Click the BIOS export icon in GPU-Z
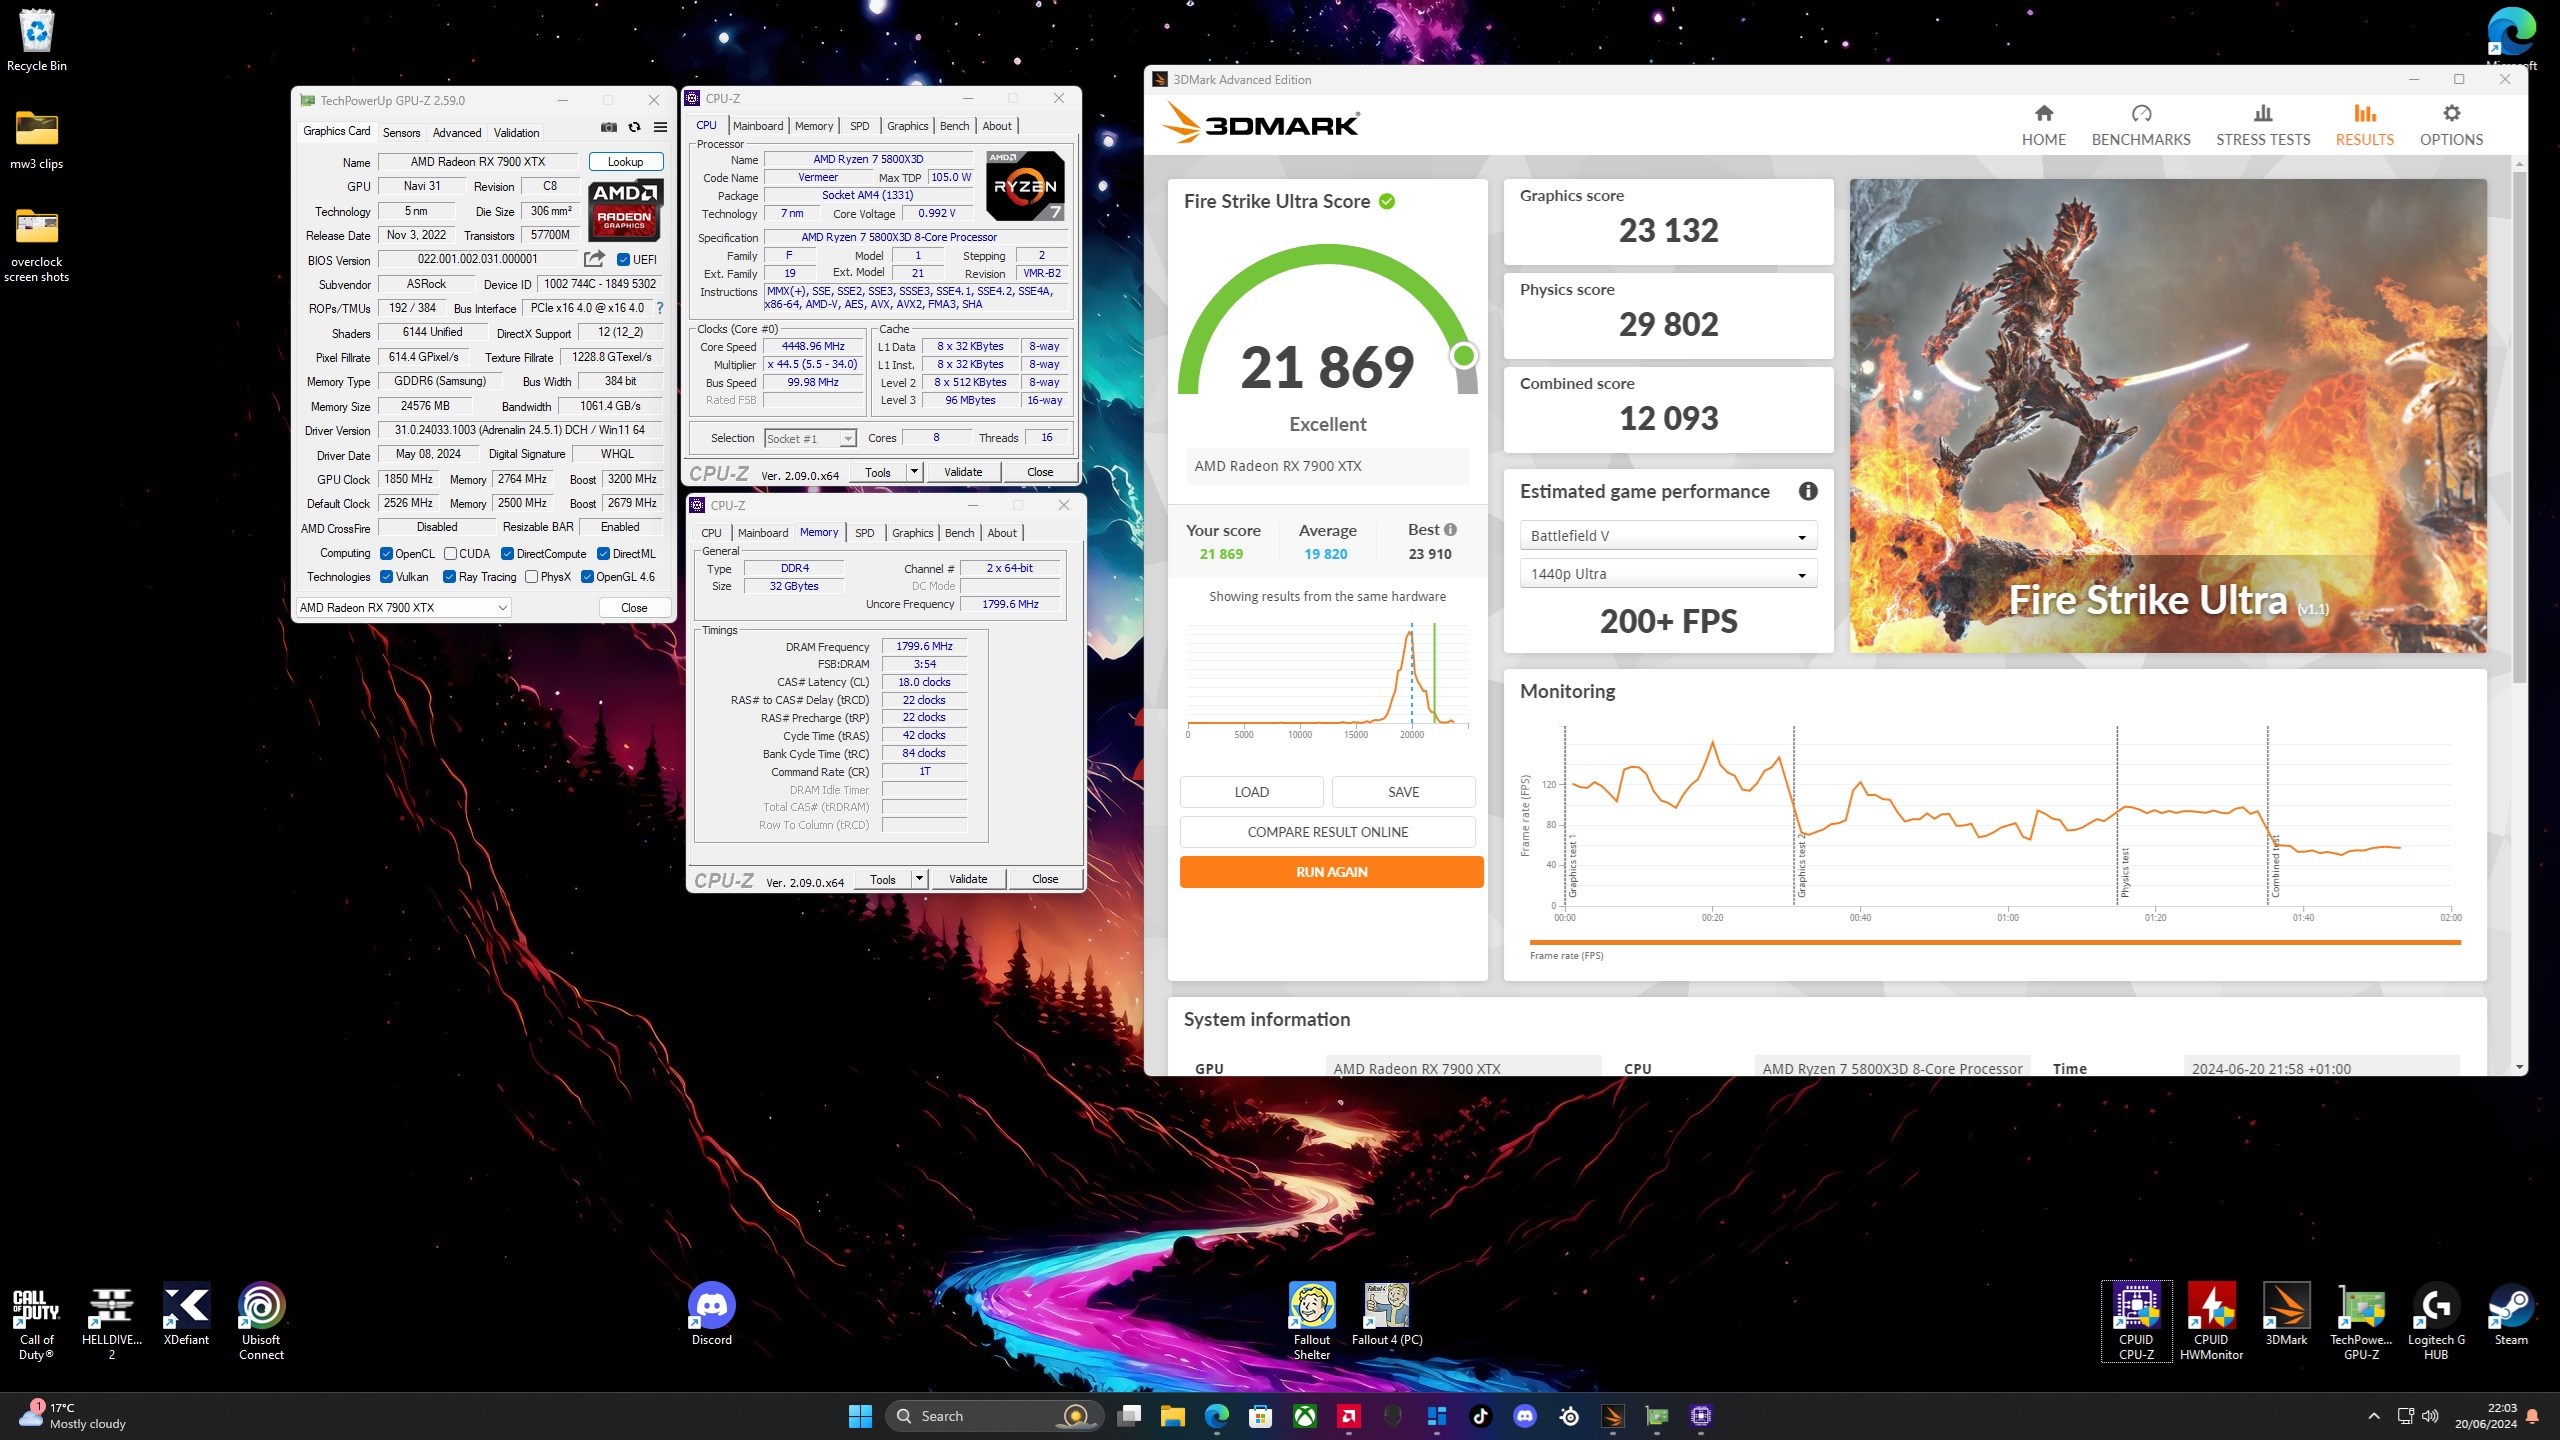Viewport: 2560px width, 1440px height. [594, 259]
